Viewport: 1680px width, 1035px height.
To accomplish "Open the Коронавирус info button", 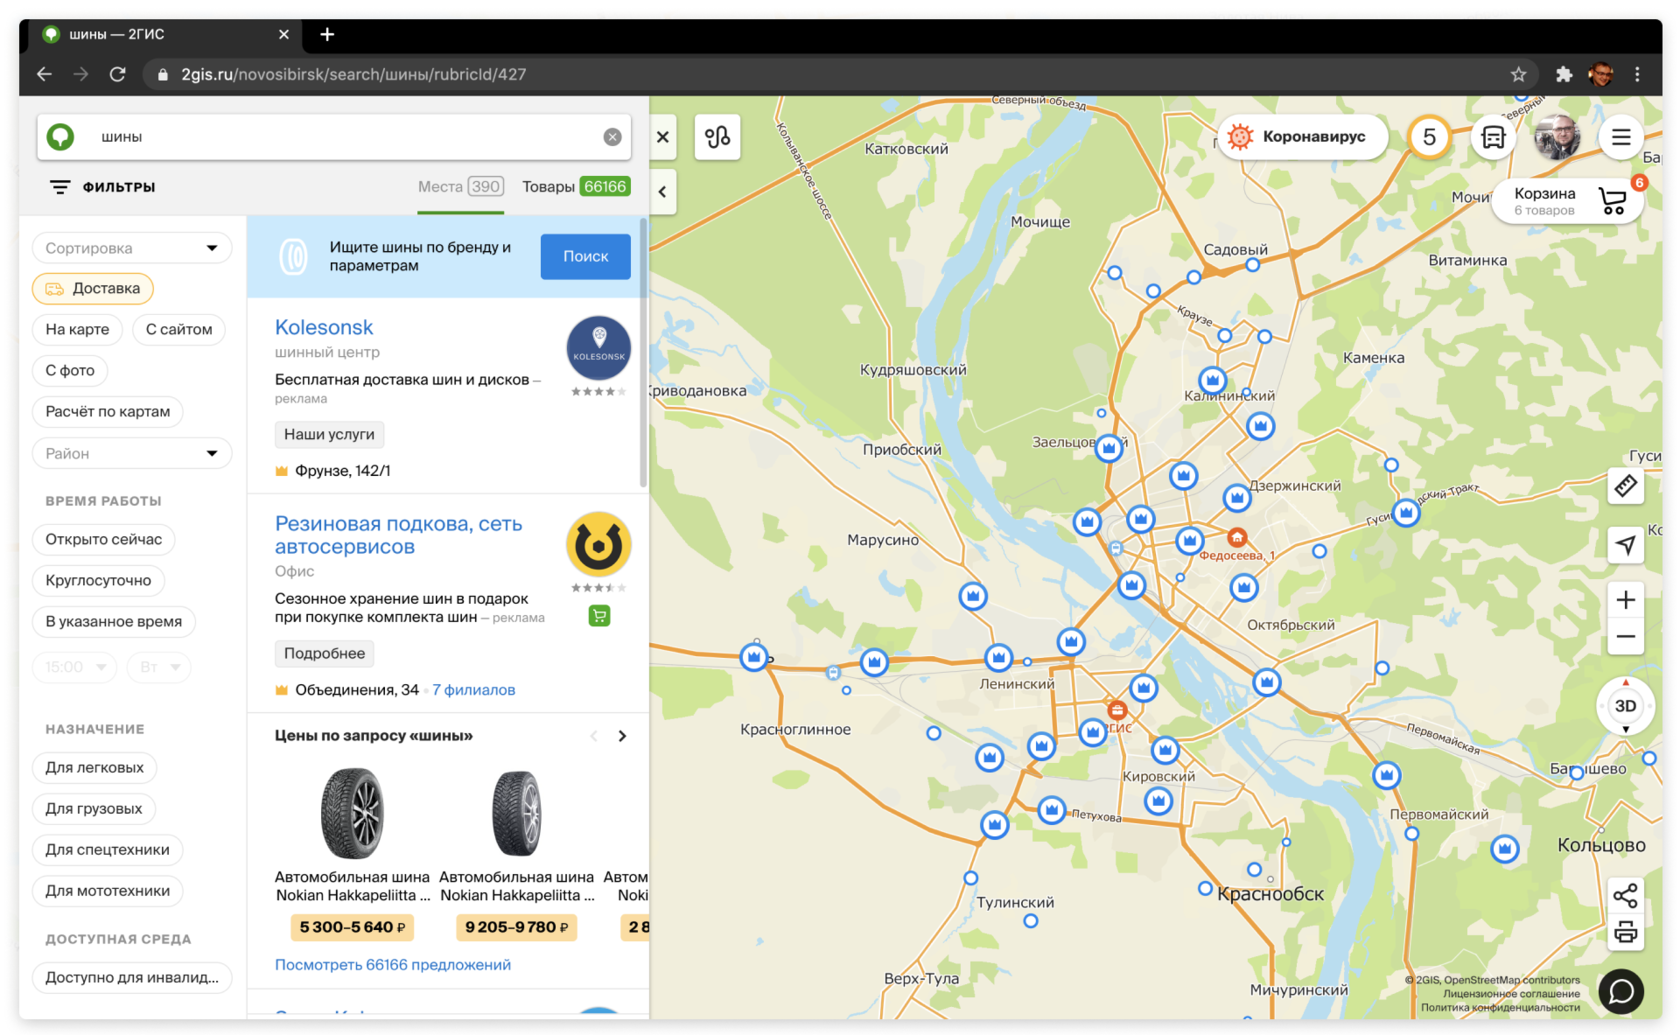I will pyautogui.click(x=1303, y=137).
